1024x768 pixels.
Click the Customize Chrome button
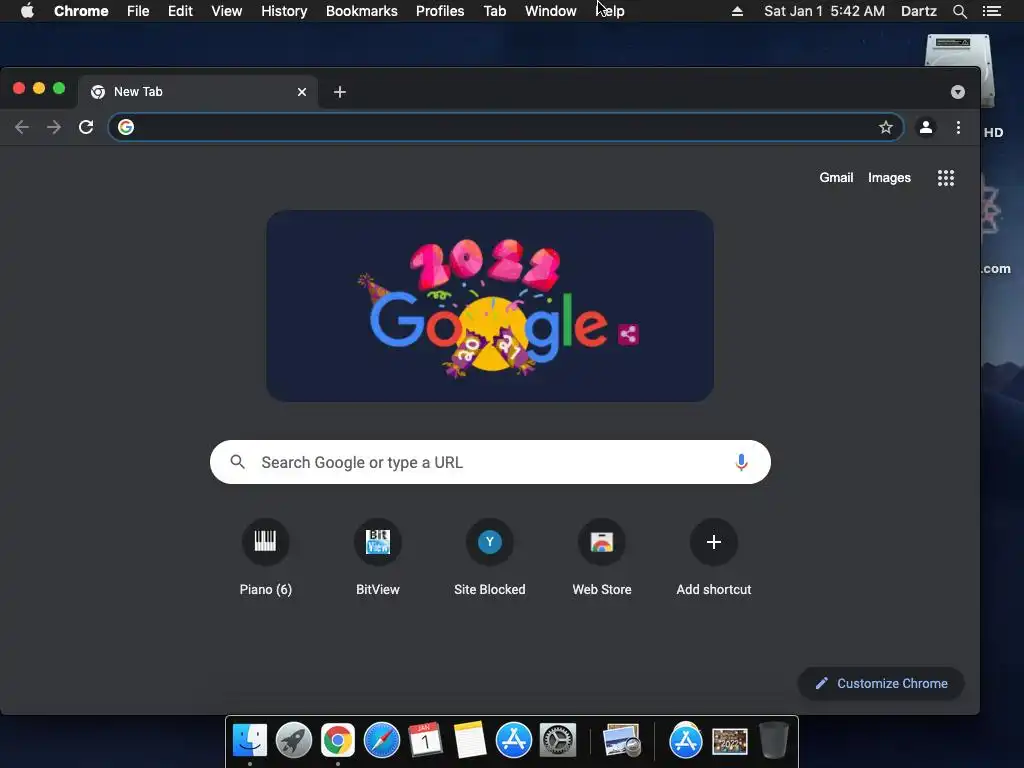click(881, 684)
